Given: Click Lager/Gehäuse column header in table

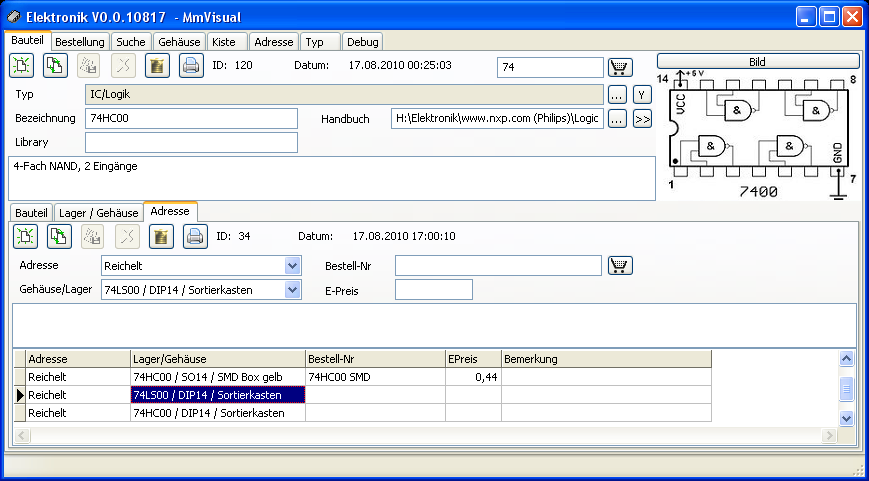Looking at the screenshot, I should coord(218,359).
